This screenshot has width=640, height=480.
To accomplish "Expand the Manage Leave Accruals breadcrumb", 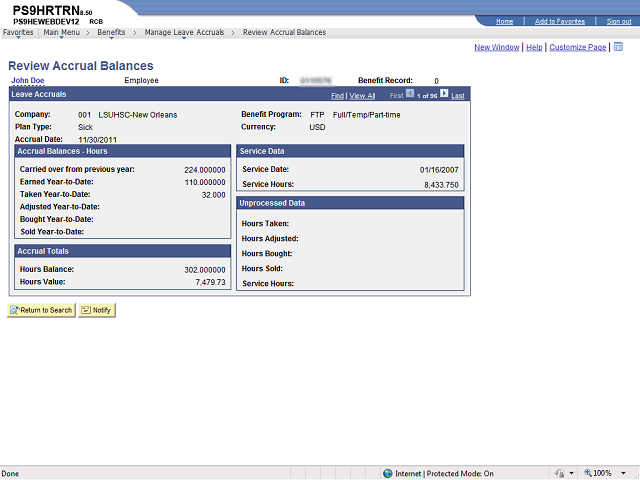I will [x=184, y=32].
